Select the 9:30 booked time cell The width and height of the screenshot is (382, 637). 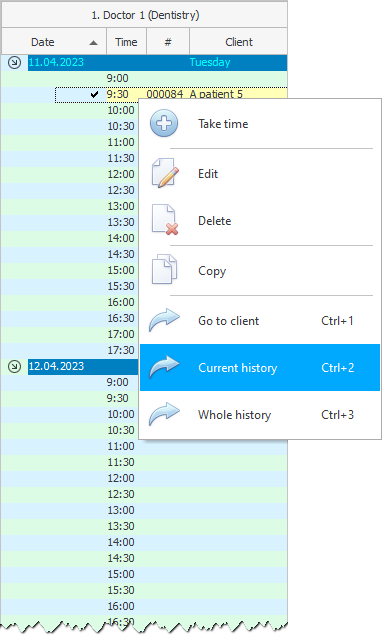click(117, 94)
